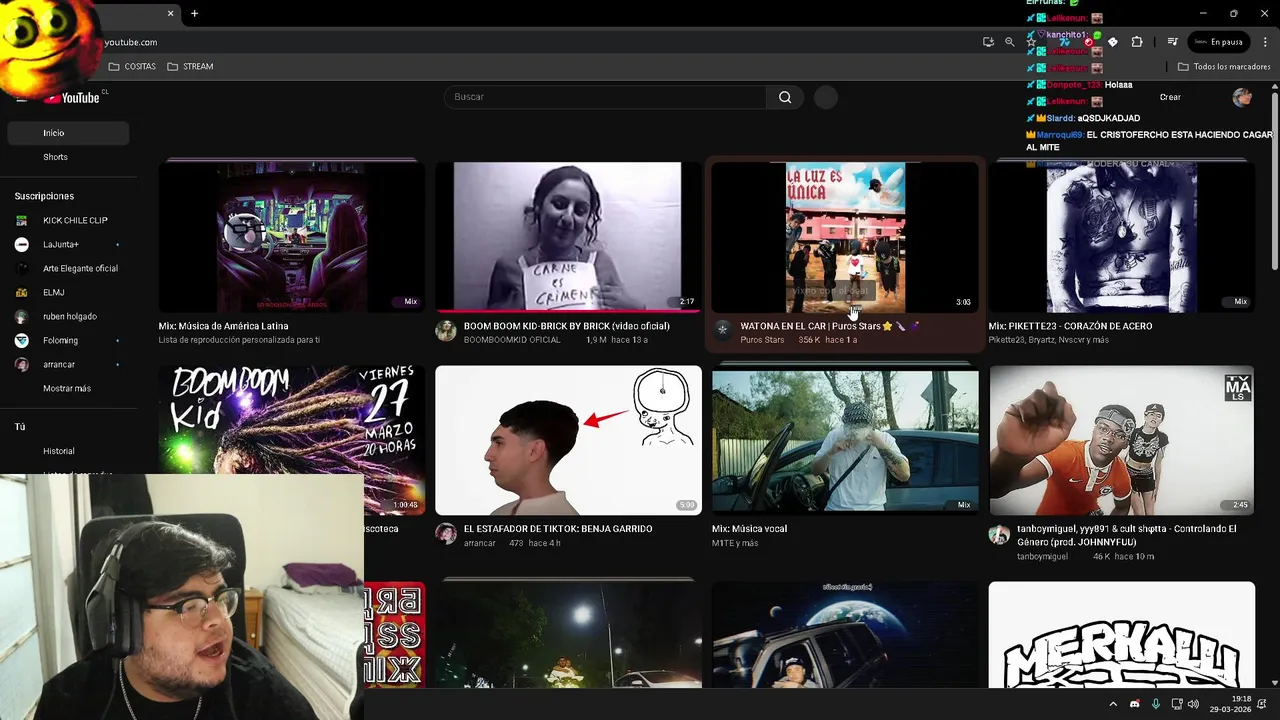Click the YouTube logo
This screenshot has width=1280, height=720.
72,97
